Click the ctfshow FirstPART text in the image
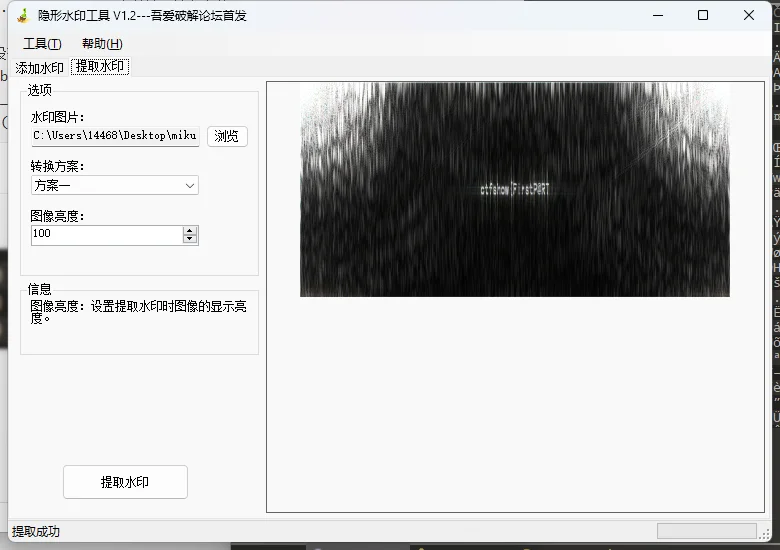The image size is (780, 550). tap(514, 189)
